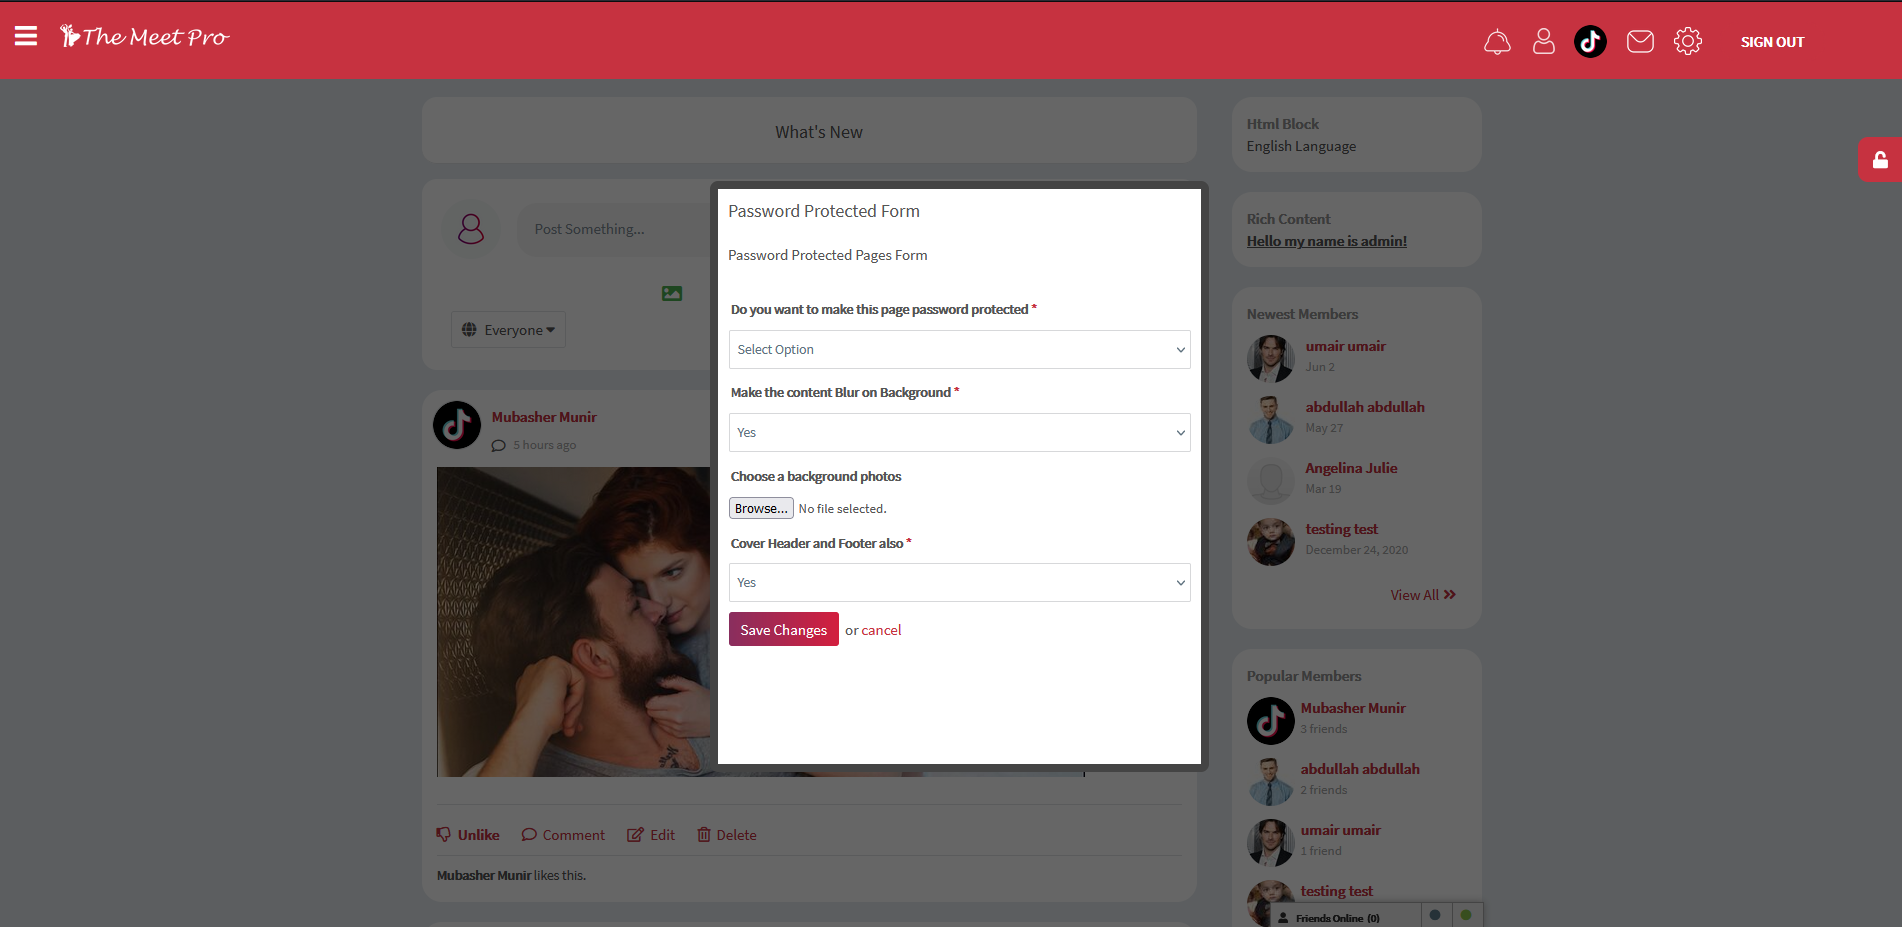
Task: Open the hamburger menu icon
Action: click(26, 36)
